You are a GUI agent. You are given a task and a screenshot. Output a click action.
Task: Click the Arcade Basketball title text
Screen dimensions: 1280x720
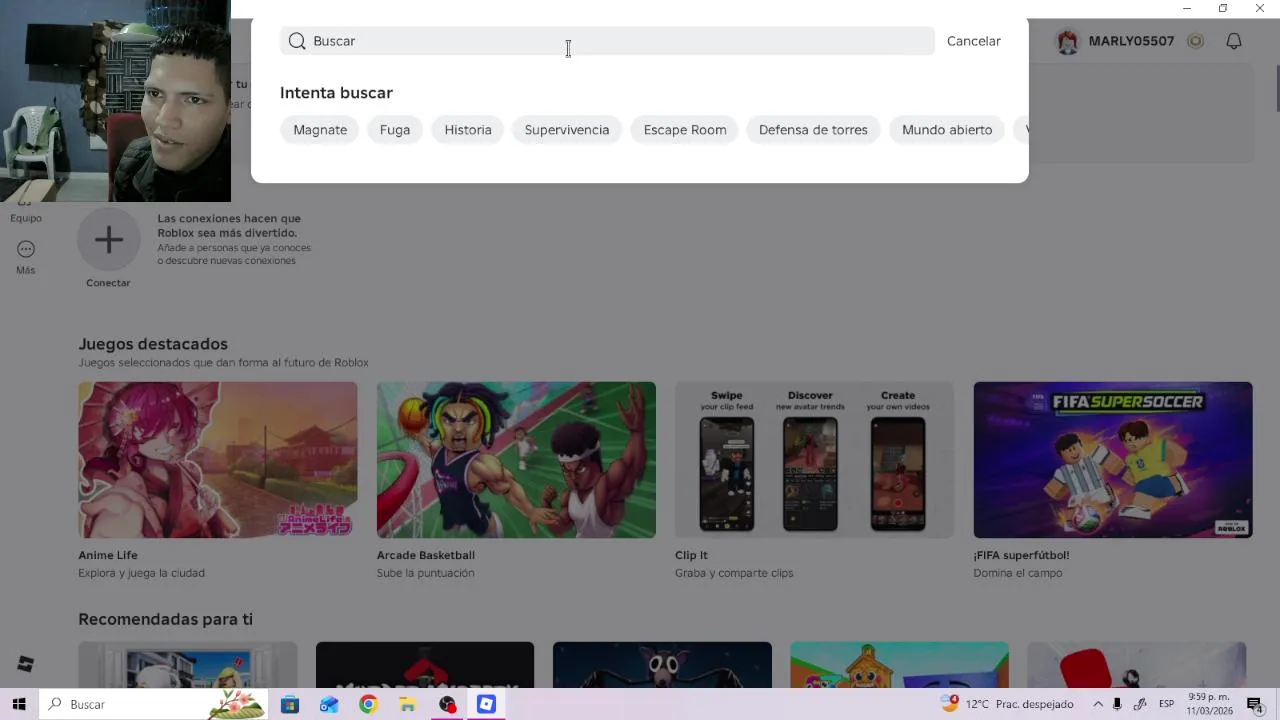pyautogui.click(x=426, y=555)
